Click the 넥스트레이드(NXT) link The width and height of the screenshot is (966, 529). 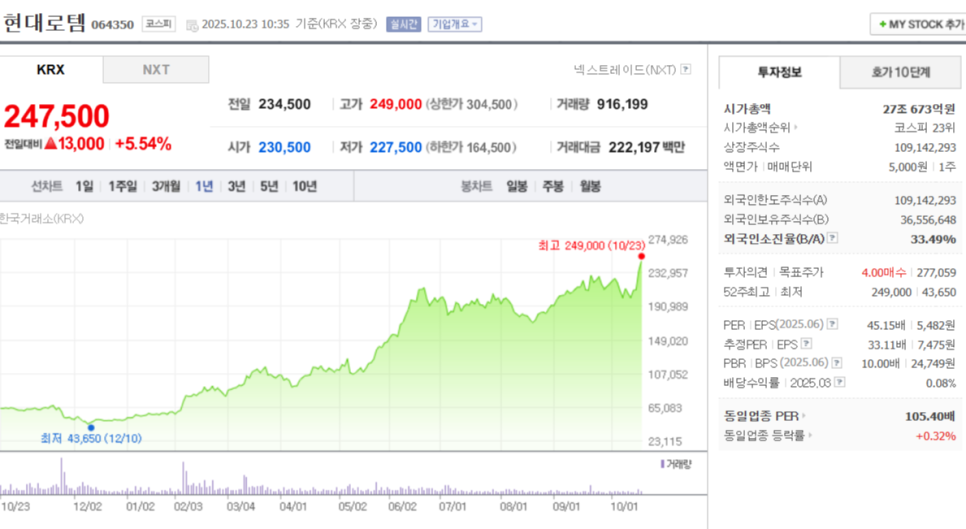[x=625, y=70]
